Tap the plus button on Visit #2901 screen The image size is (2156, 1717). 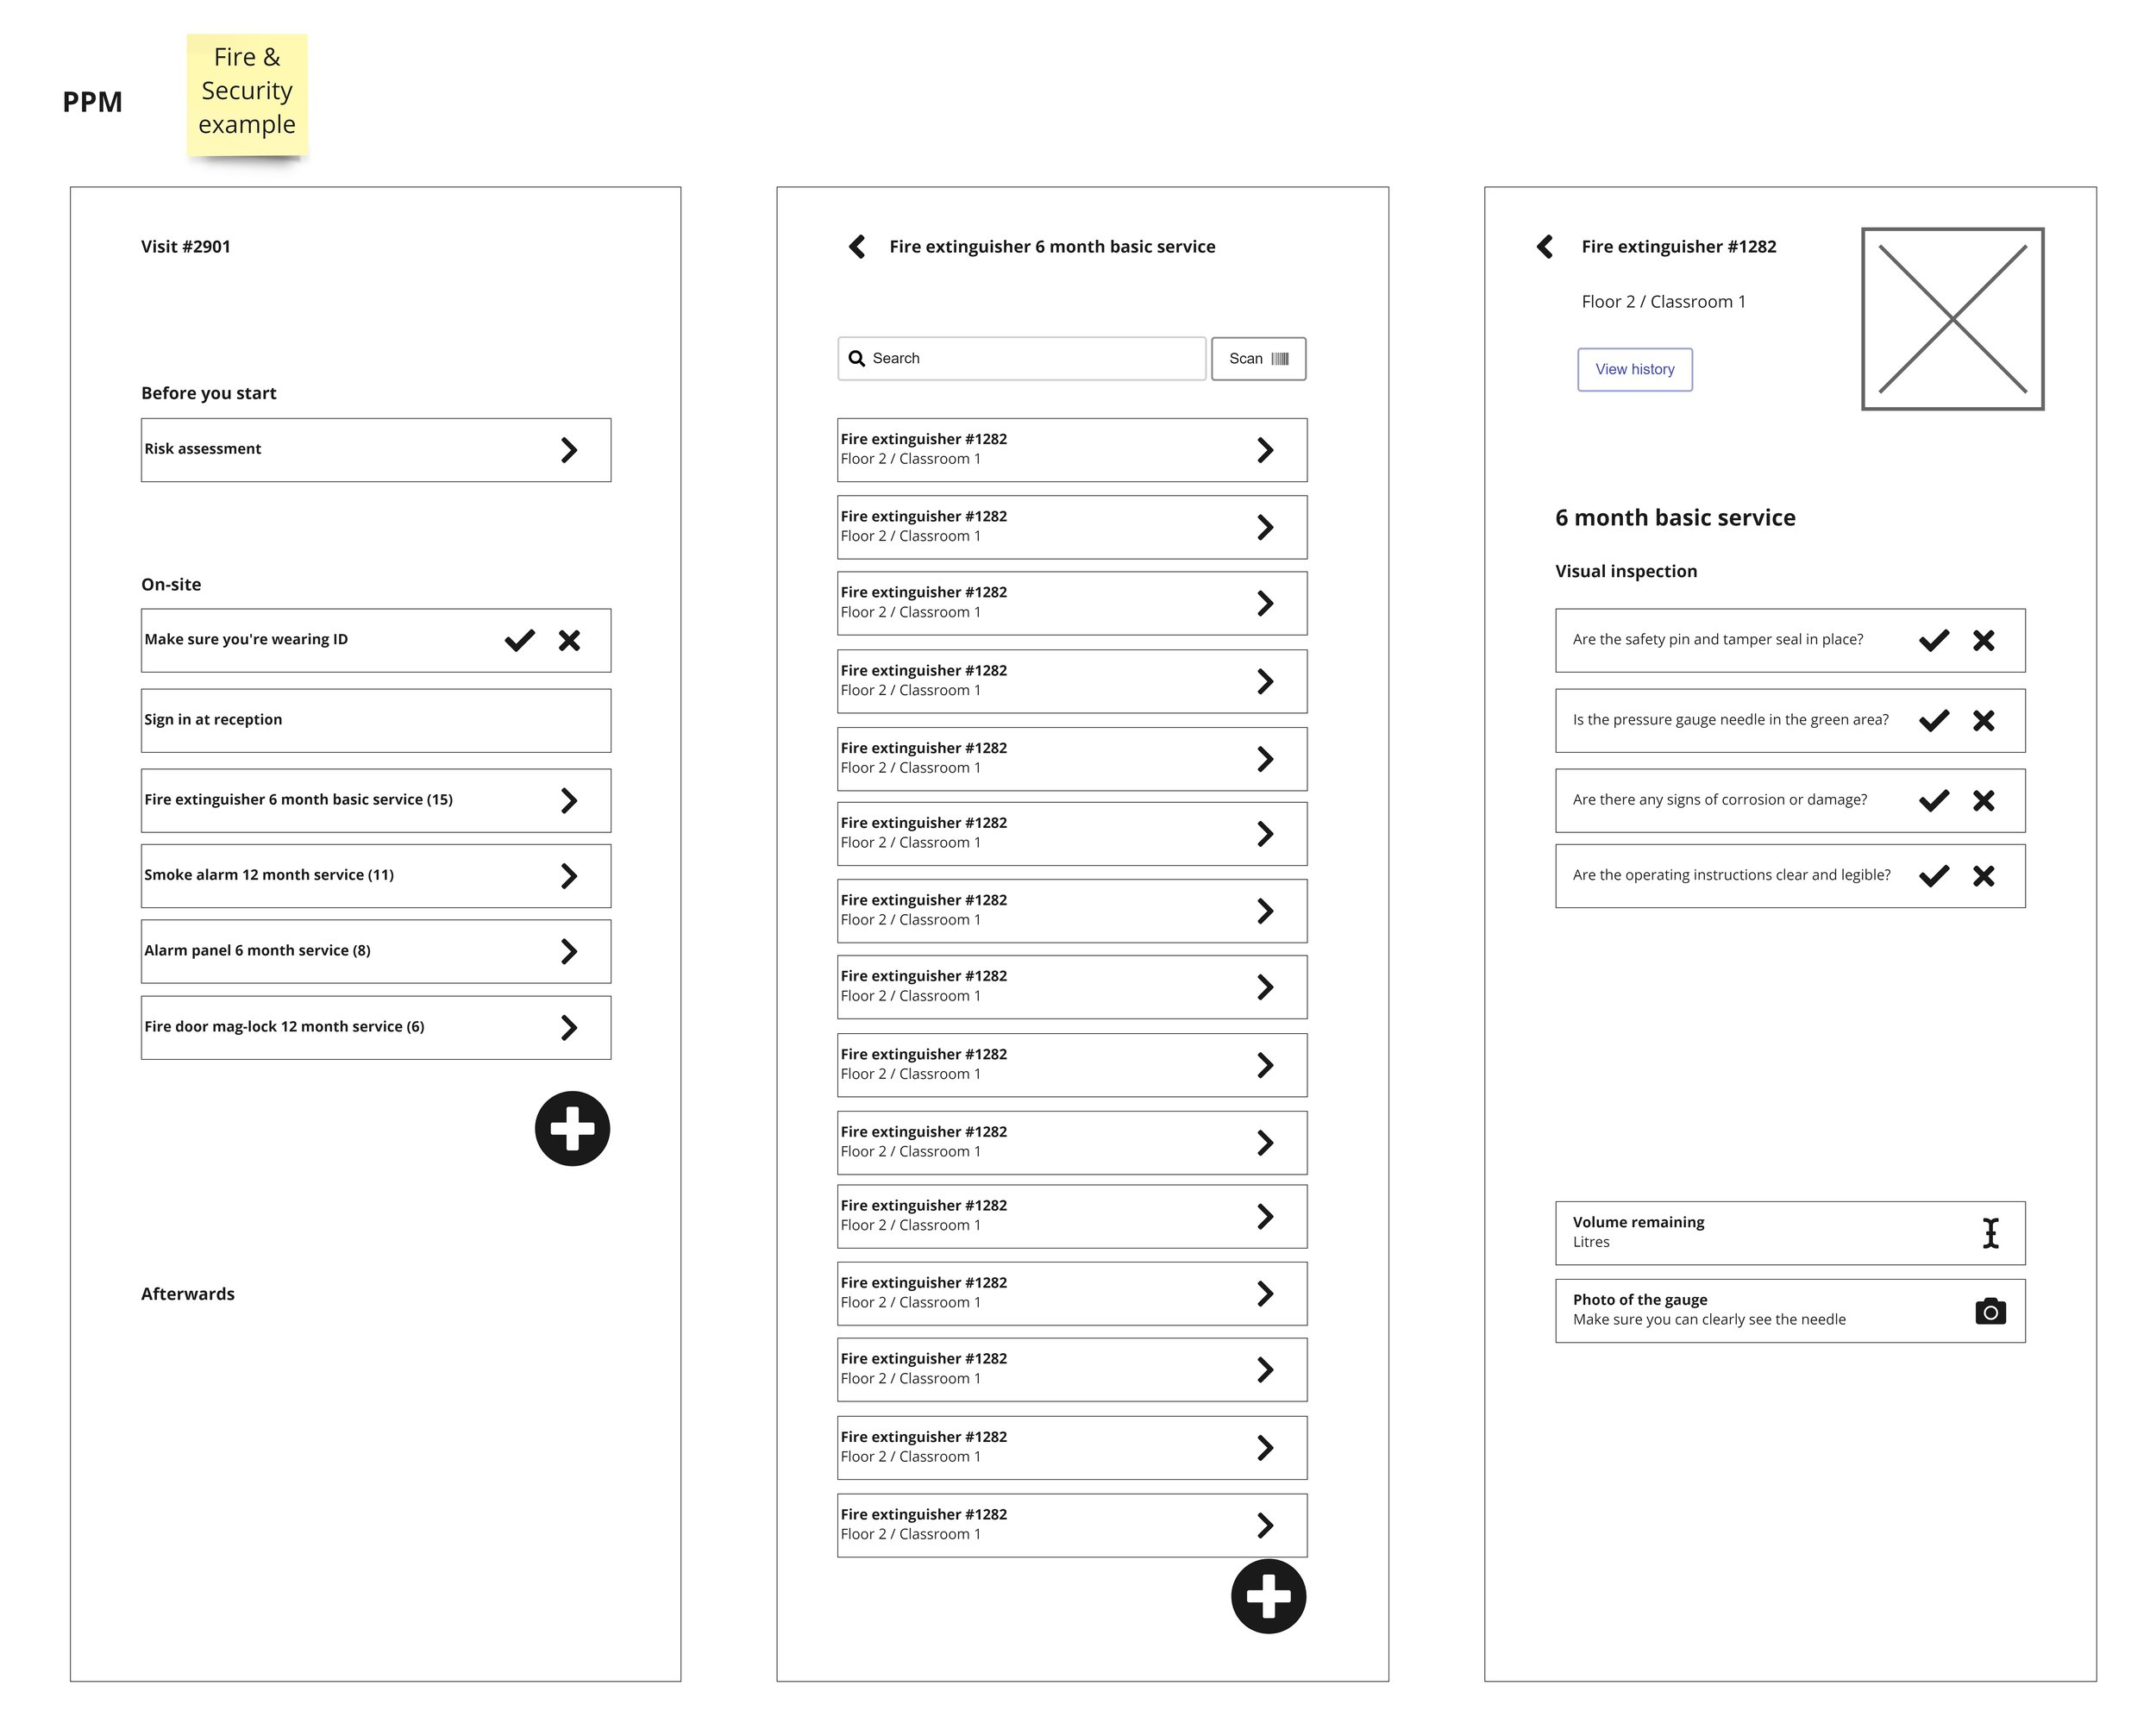(572, 1128)
